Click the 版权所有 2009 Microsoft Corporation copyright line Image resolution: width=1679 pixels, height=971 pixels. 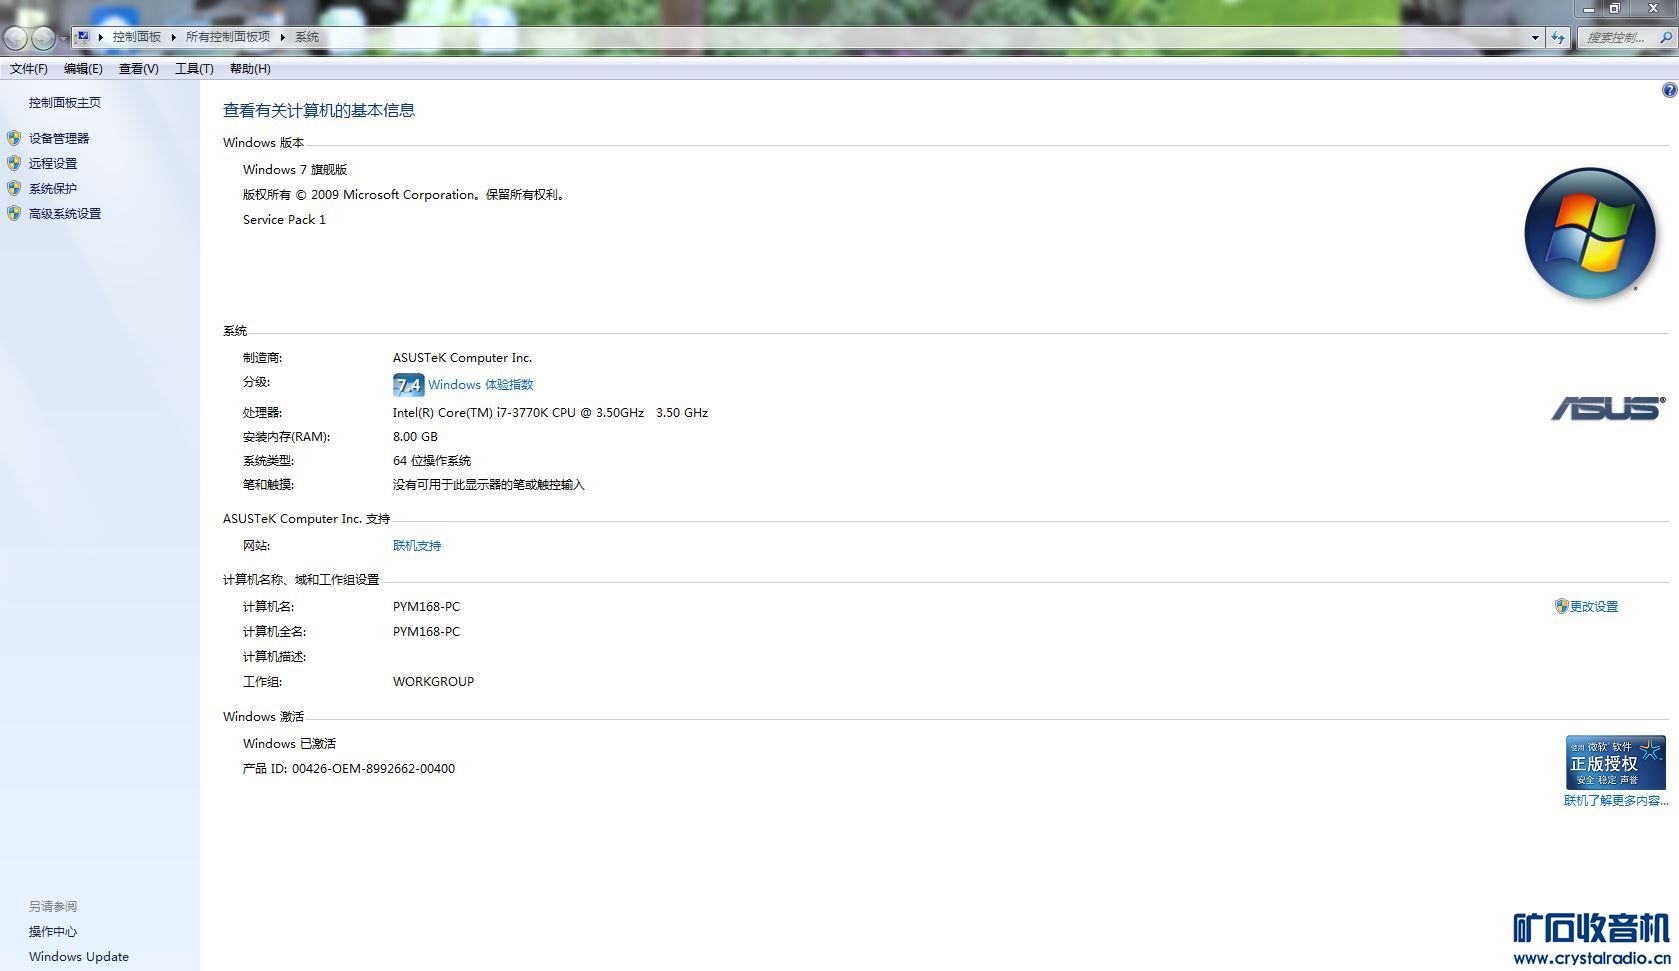pos(406,195)
